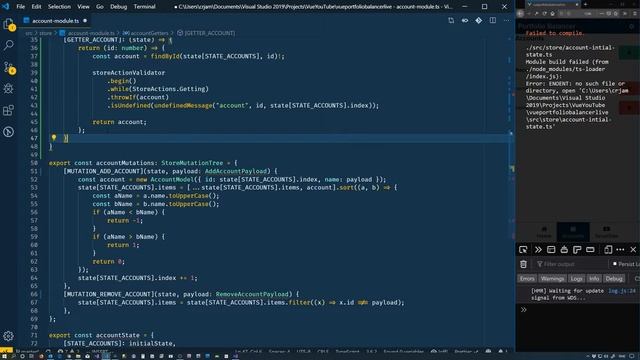Click the compare changes icon in editor toolbar
The height and width of the screenshot is (360, 640).
[x=451, y=20]
